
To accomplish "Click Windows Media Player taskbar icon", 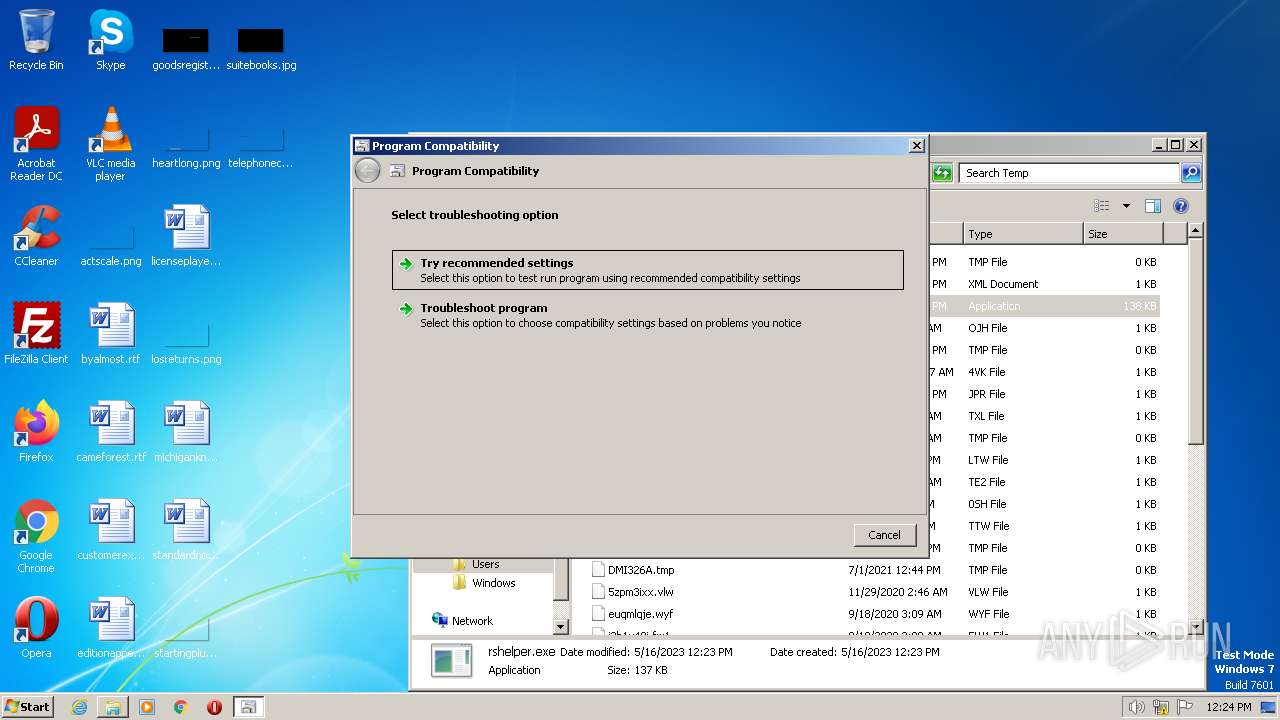I will pyautogui.click(x=147, y=707).
